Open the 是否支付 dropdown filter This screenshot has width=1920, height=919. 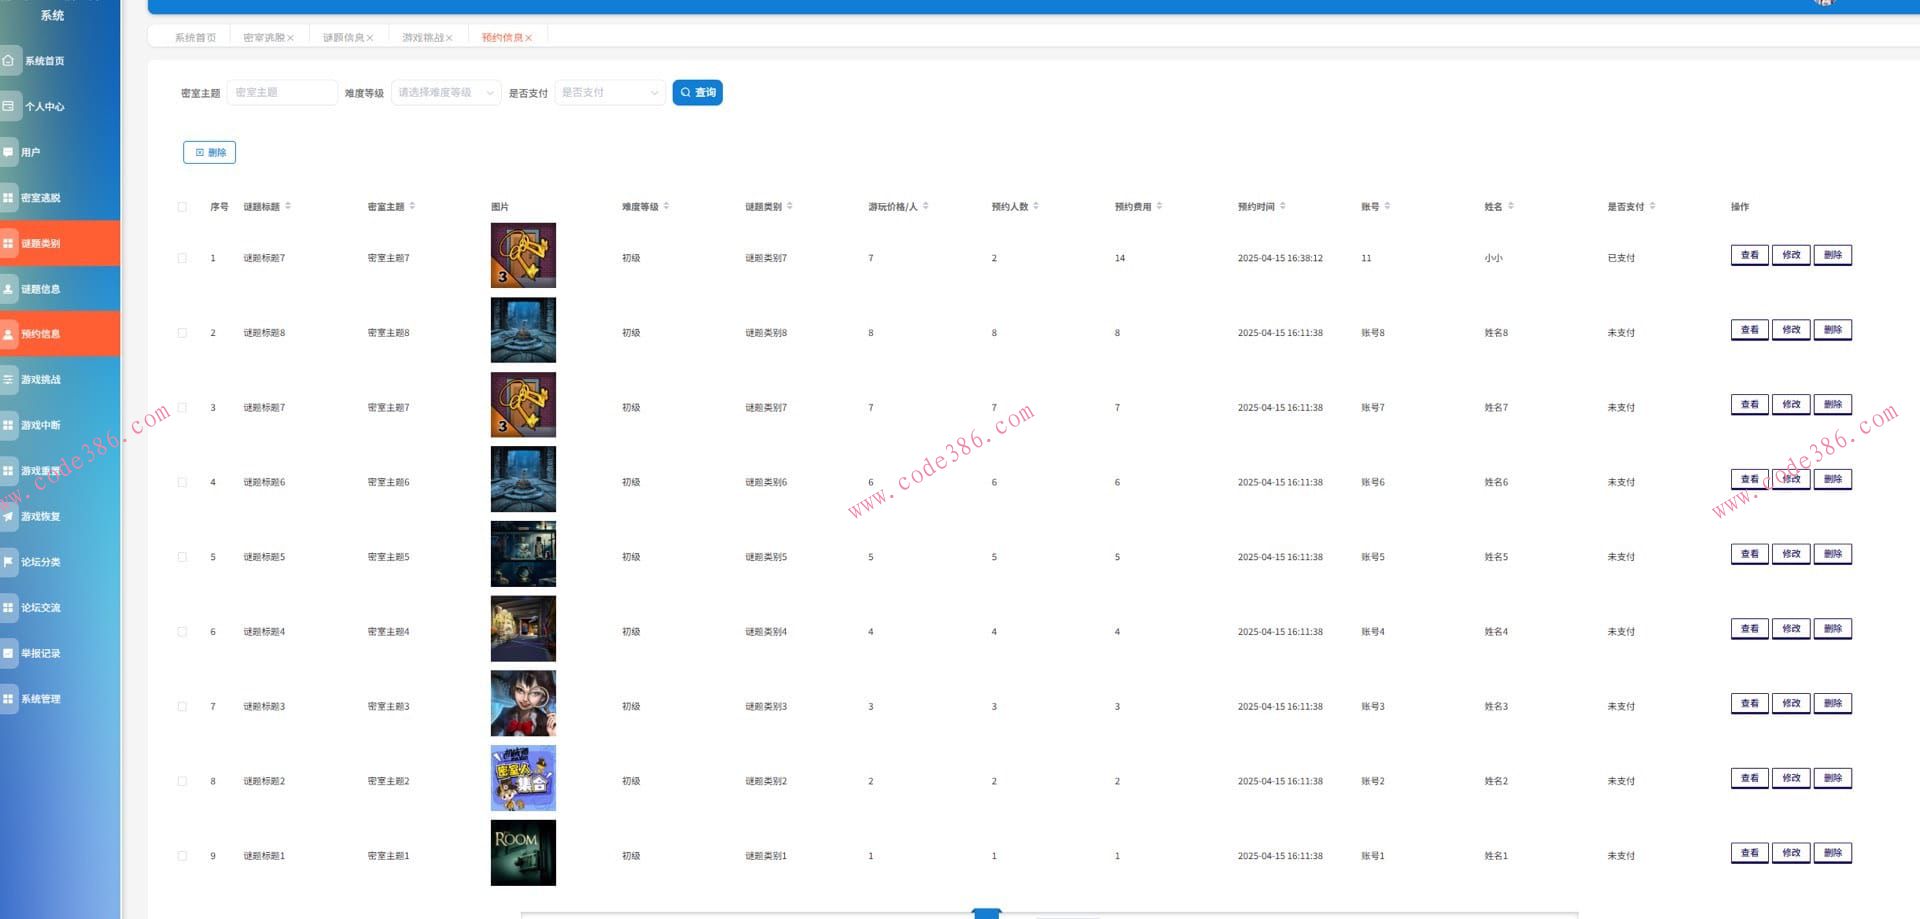[x=610, y=93]
